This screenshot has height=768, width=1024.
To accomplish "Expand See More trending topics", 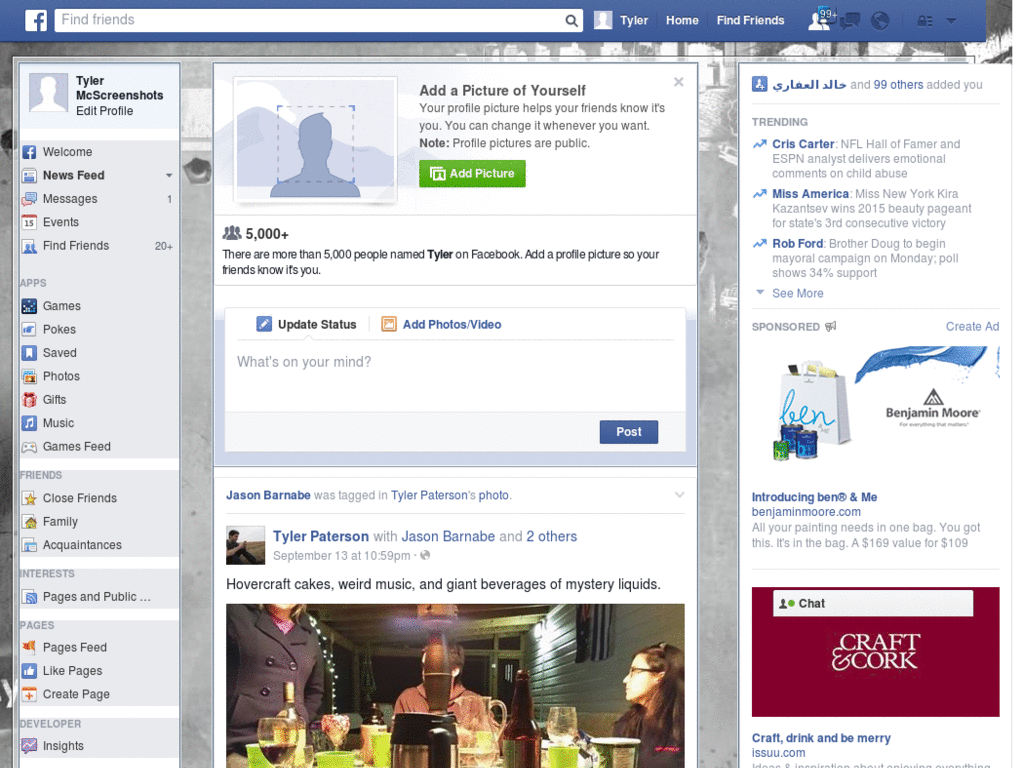I will click(797, 293).
